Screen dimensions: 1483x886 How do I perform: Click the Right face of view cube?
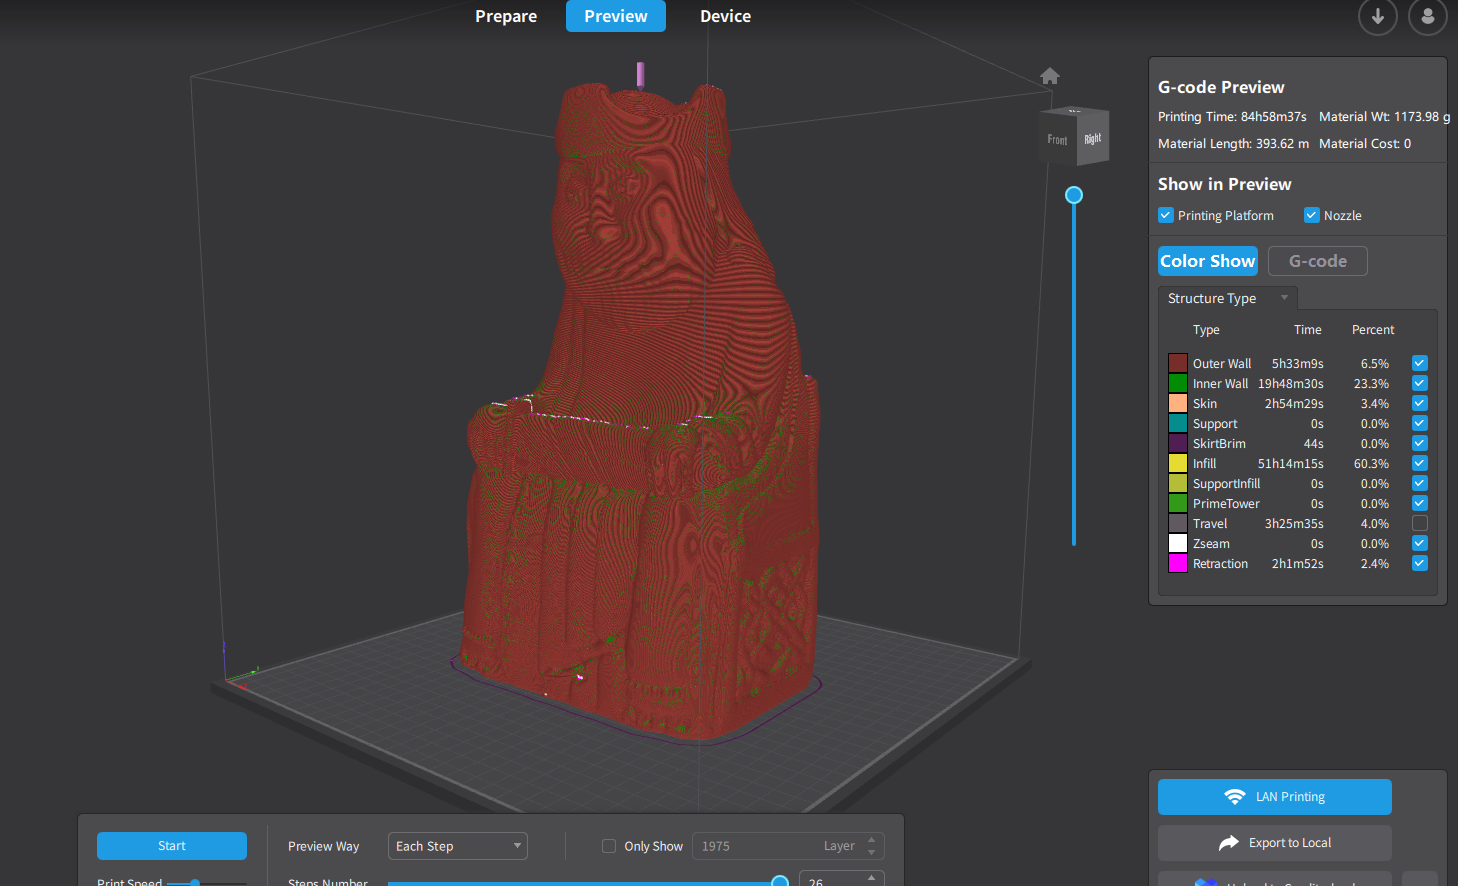pyautogui.click(x=1094, y=138)
